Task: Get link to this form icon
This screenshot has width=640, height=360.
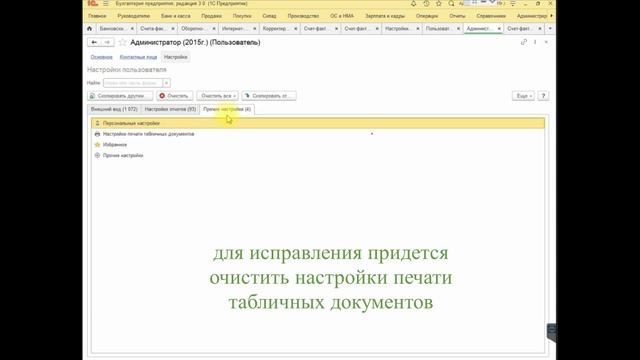Action: (x=524, y=42)
